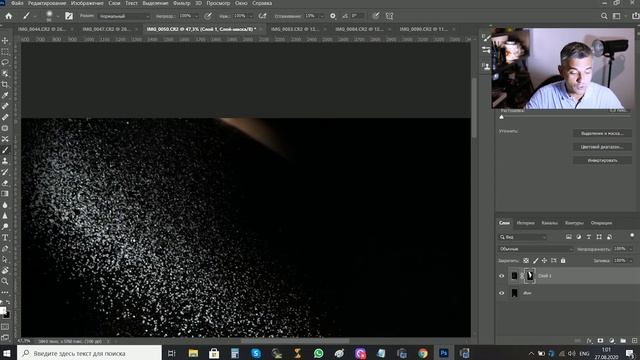Select the Слой 1 layer mask thumbnail
The width and height of the screenshot is (640, 360).
tap(529, 276)
